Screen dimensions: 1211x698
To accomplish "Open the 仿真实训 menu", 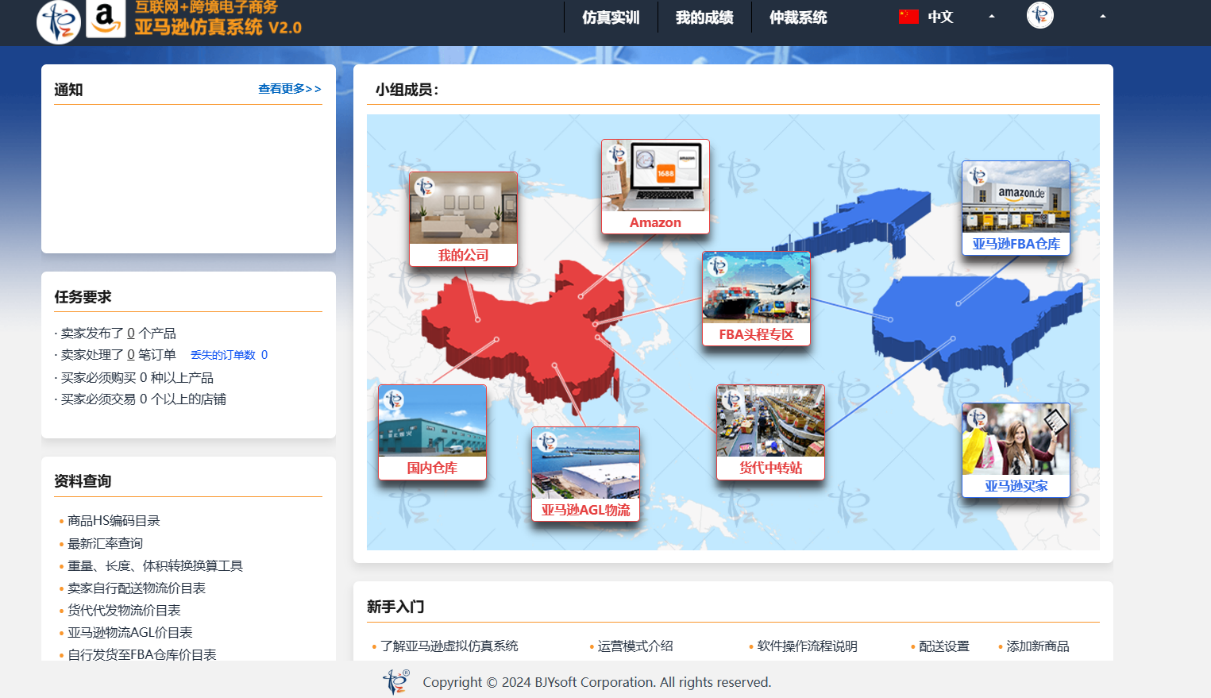I will (610, 17).
